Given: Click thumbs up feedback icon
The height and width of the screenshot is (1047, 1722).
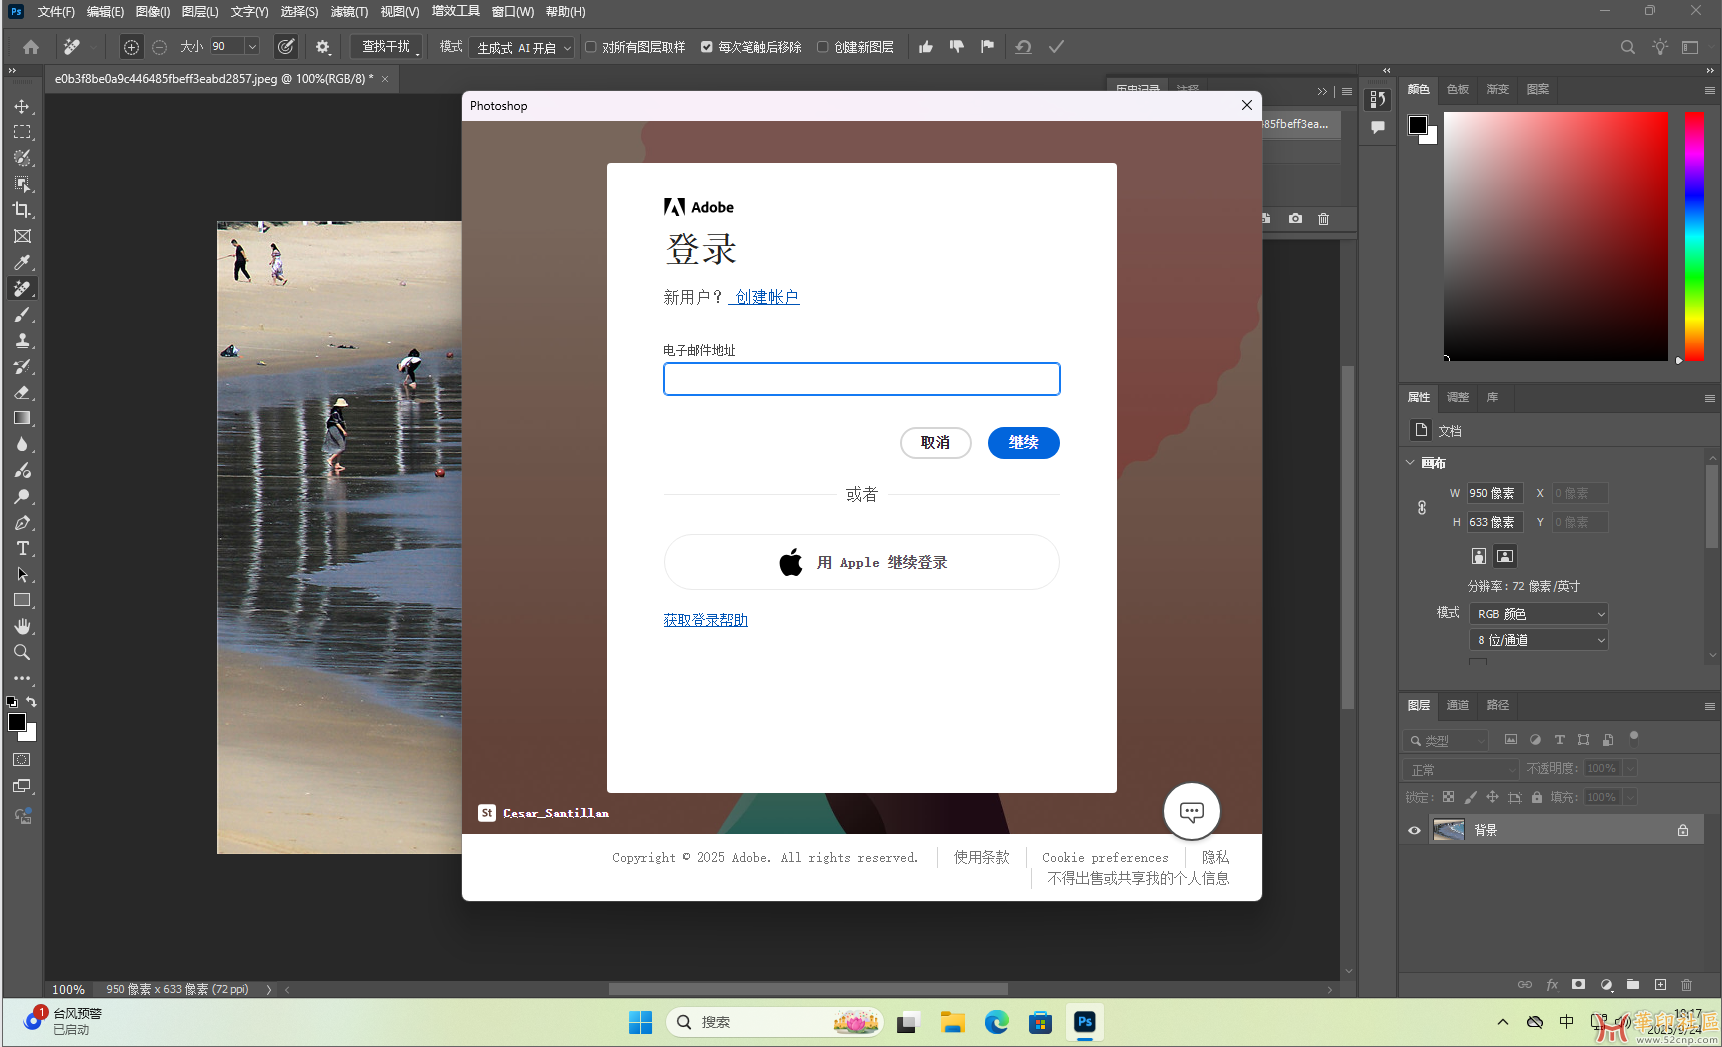Looking at the screenshot, I should (926, 47).
